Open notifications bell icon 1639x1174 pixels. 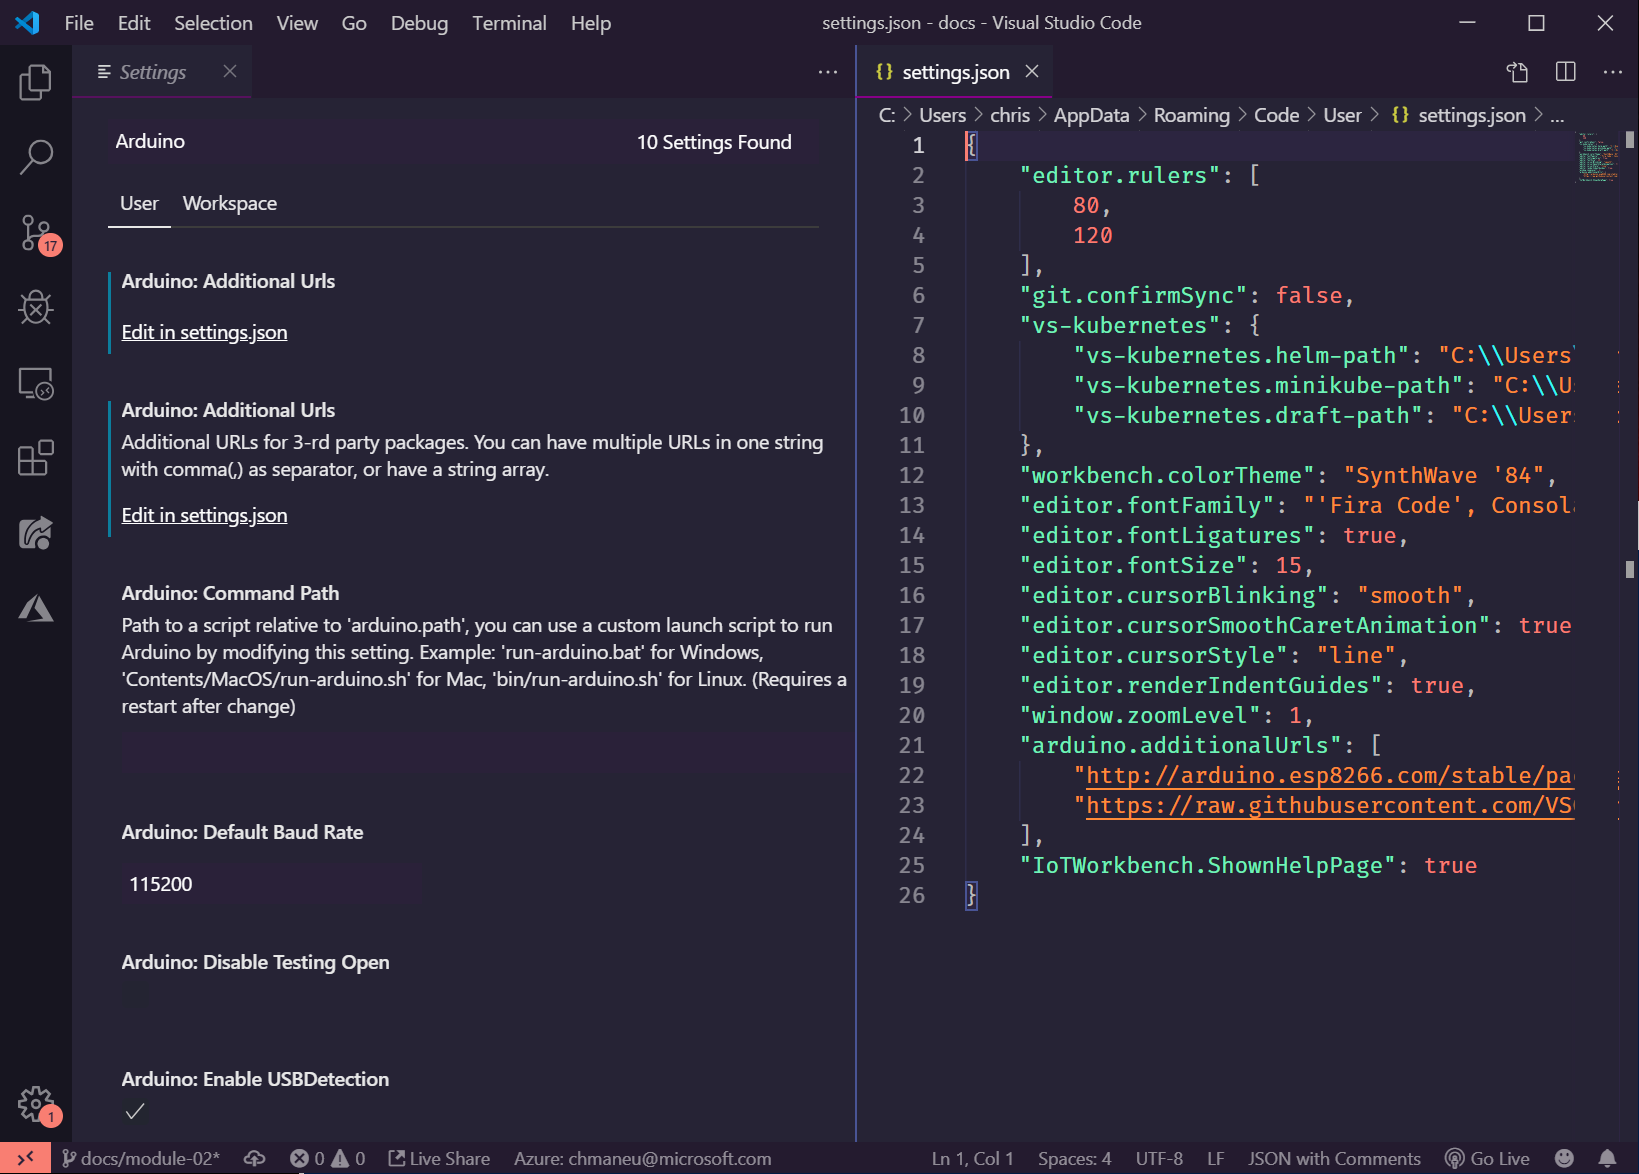(1607, 1158)
